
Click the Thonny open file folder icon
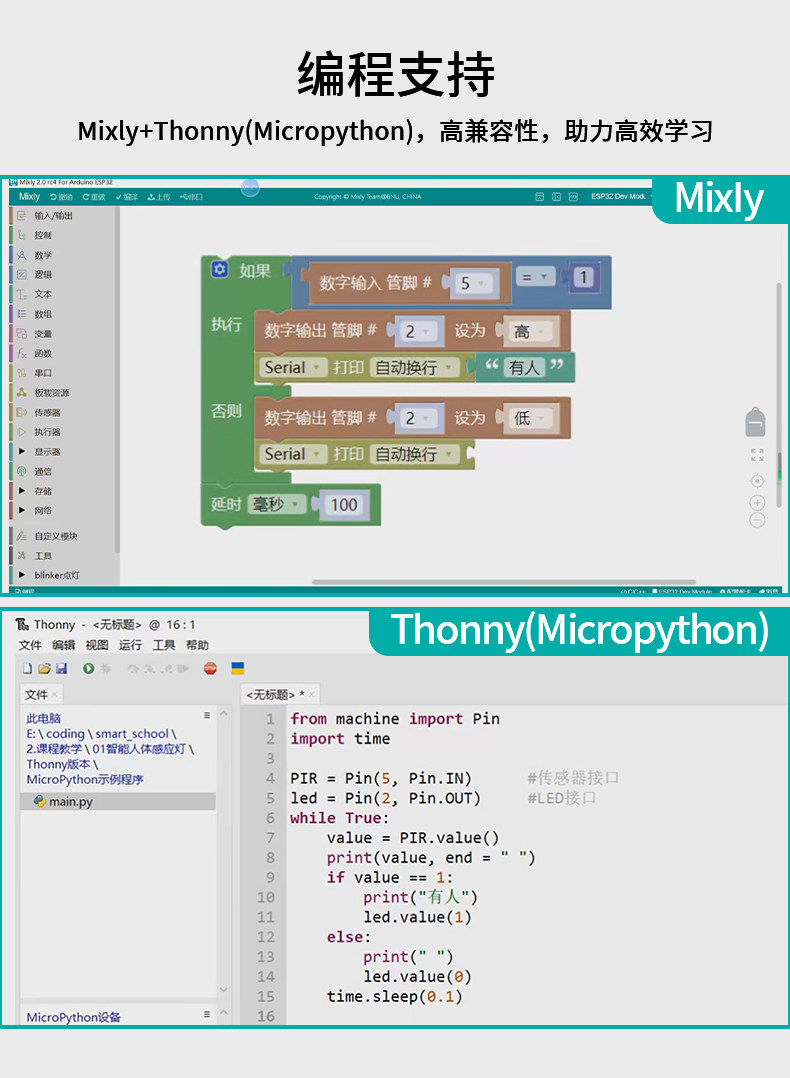tap(45, 668)
